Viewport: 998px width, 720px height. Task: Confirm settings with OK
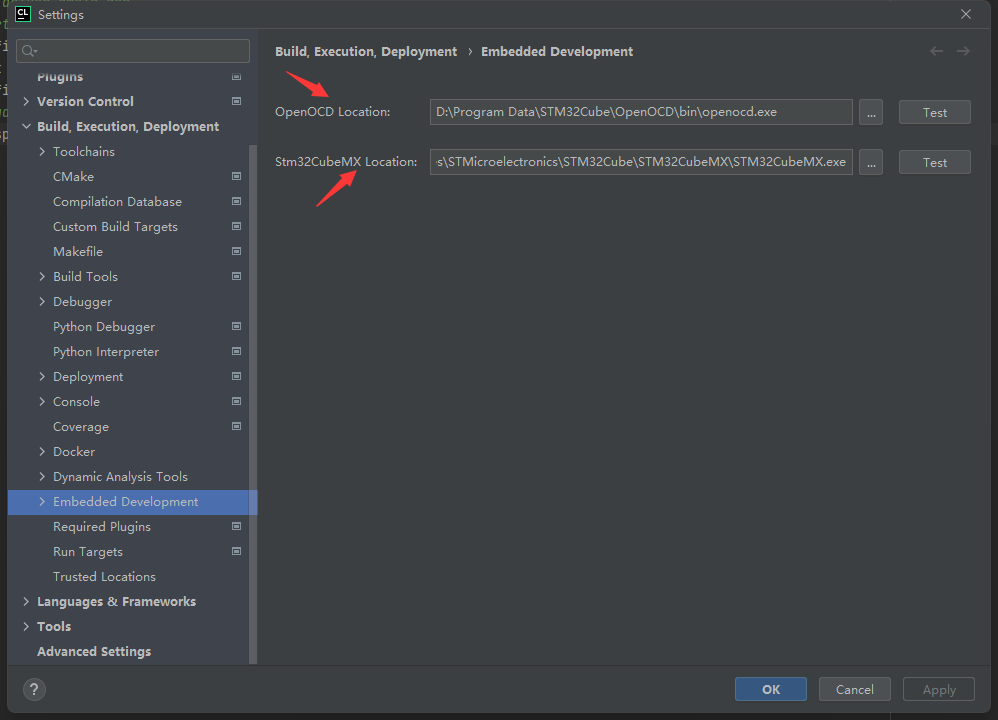771,689
